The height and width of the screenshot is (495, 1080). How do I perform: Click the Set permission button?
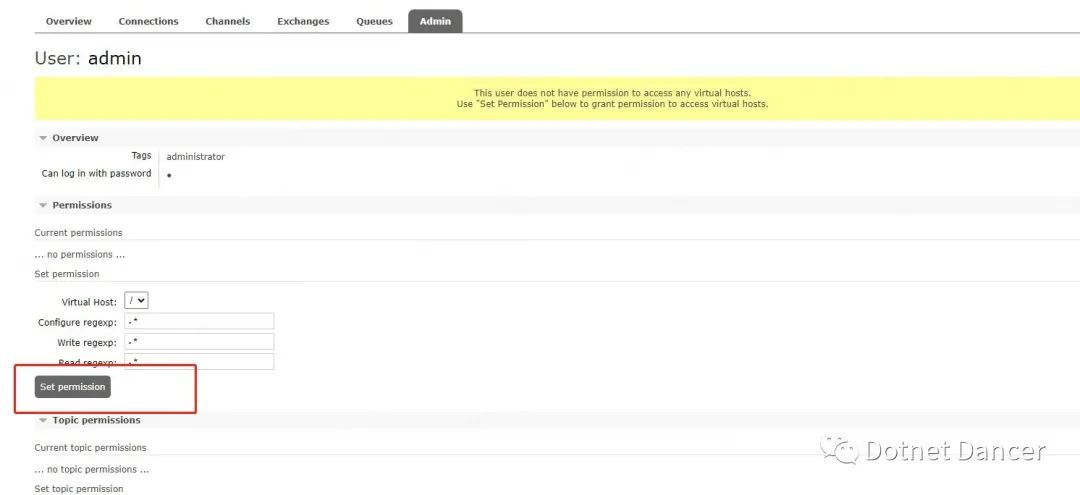[72, 387]
